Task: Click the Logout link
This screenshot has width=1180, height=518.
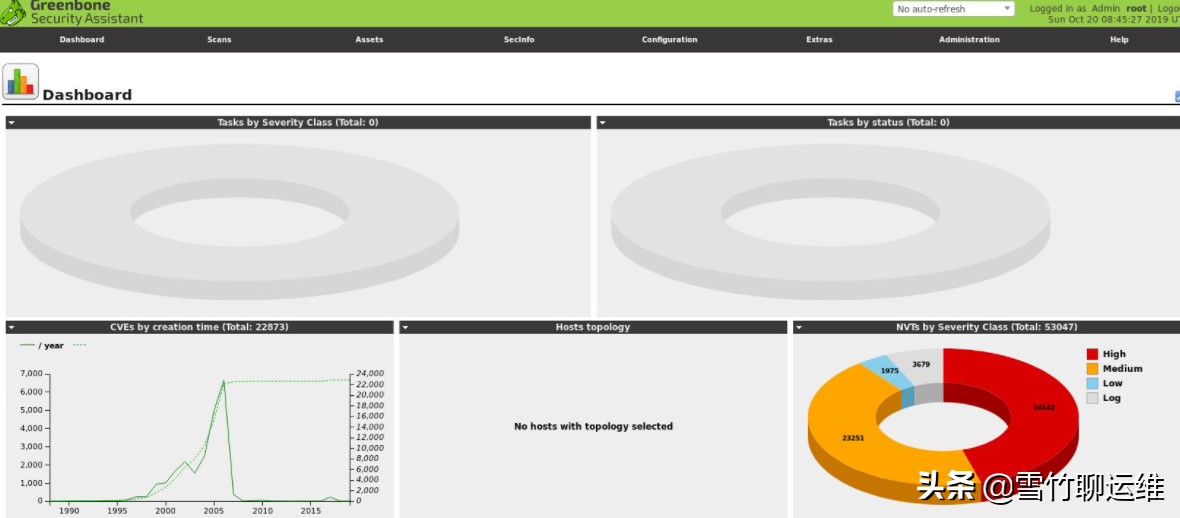Action: 1168,9
